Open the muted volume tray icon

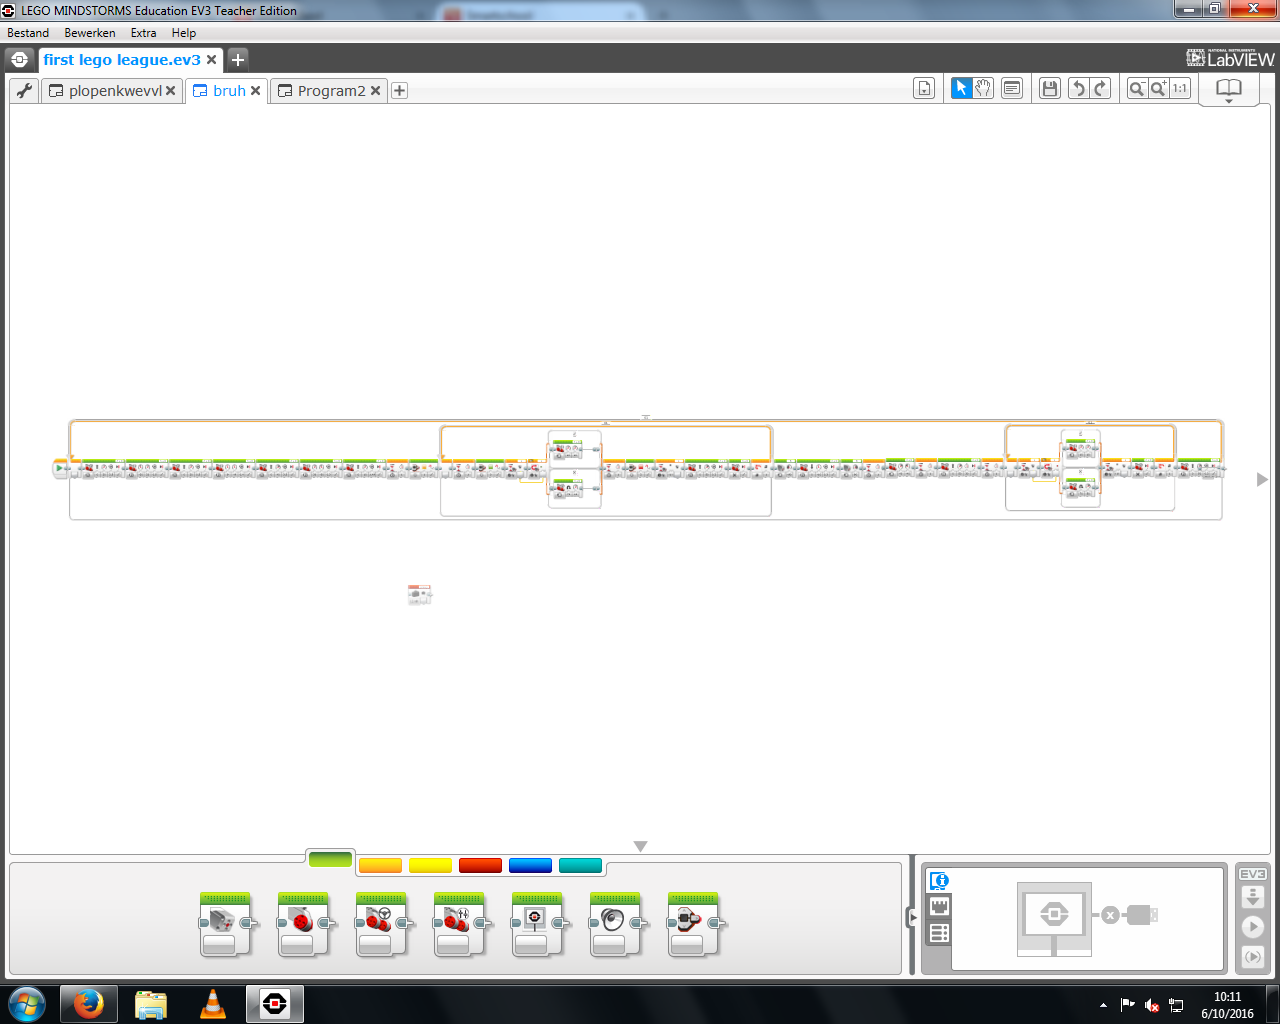[1152, 1005]
